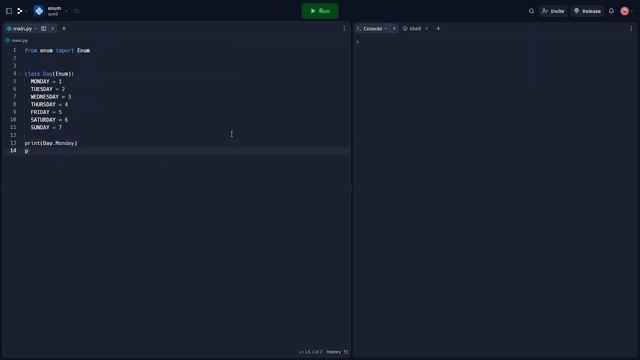This screenshot has height=360, width=640.
Task: Click the 'THURSDAY = 4' line
Action: click(x=49, y=104)
